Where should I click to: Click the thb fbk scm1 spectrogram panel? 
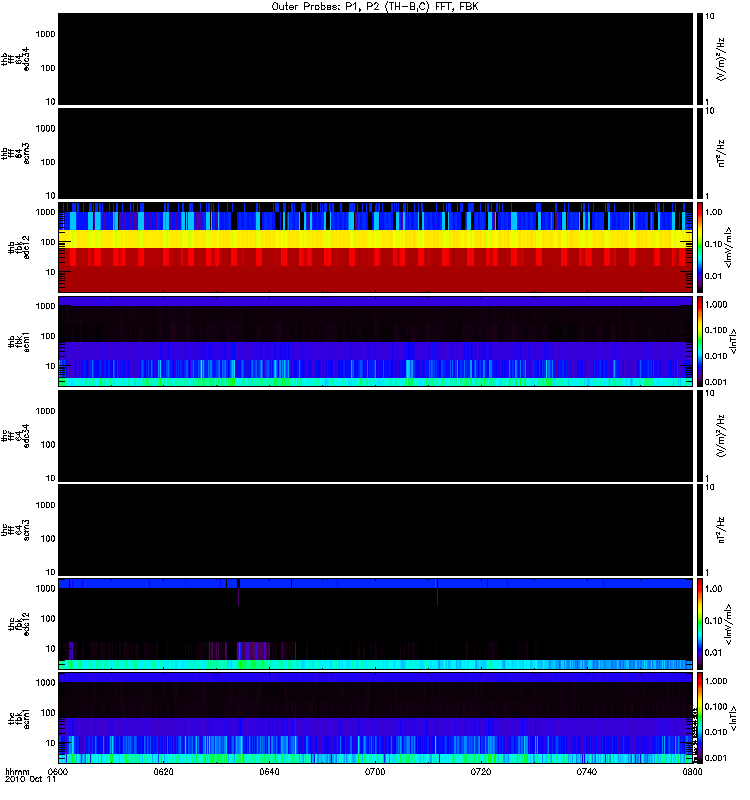(375, 341)
